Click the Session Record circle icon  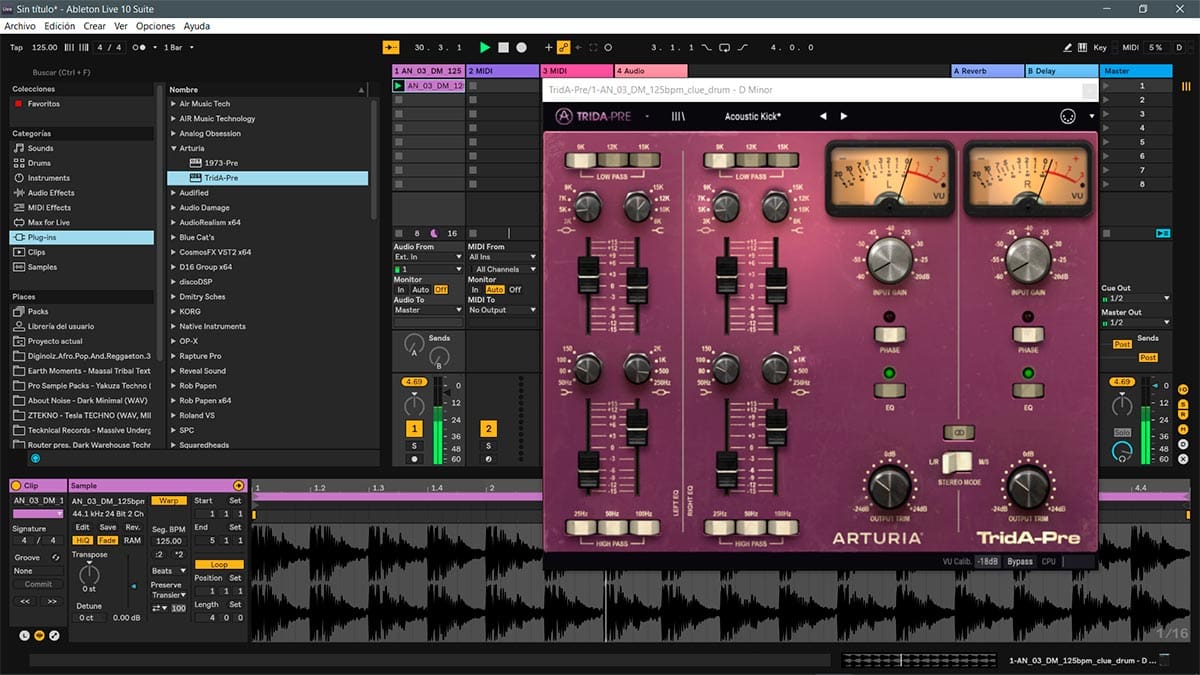pyautogui.click(x=608, y=47)
